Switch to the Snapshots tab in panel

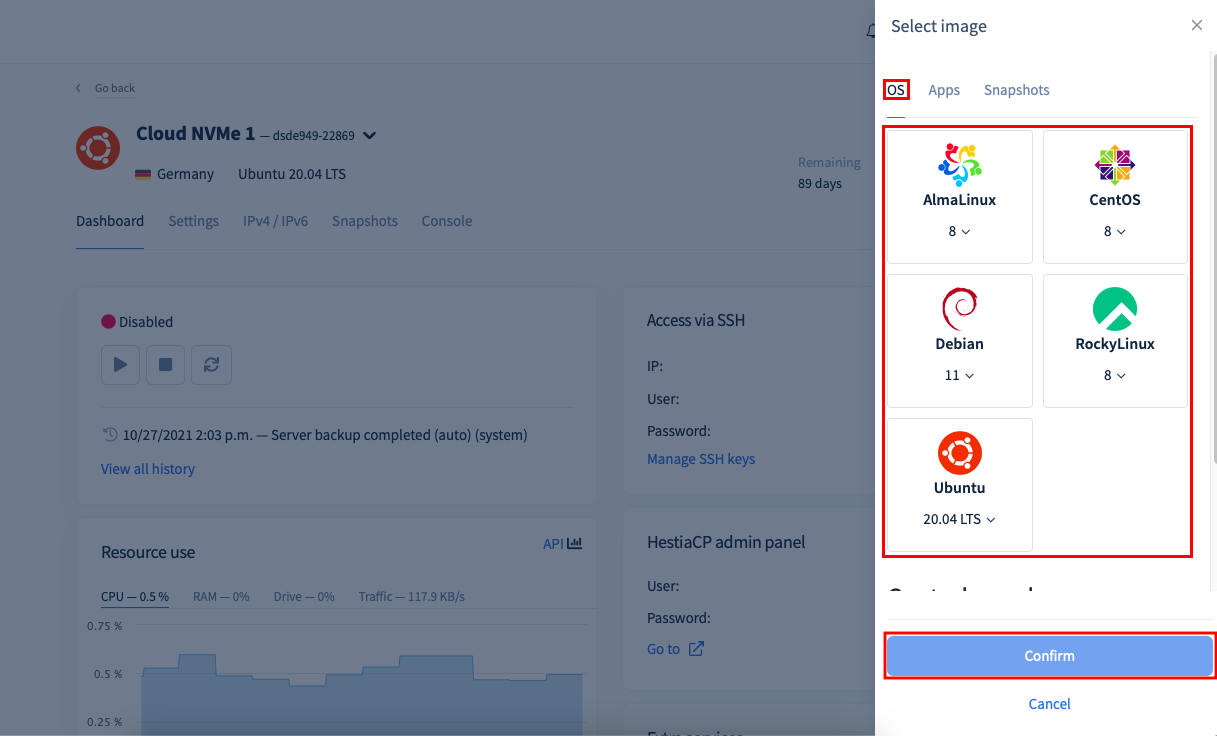[x=1017, y=90]
